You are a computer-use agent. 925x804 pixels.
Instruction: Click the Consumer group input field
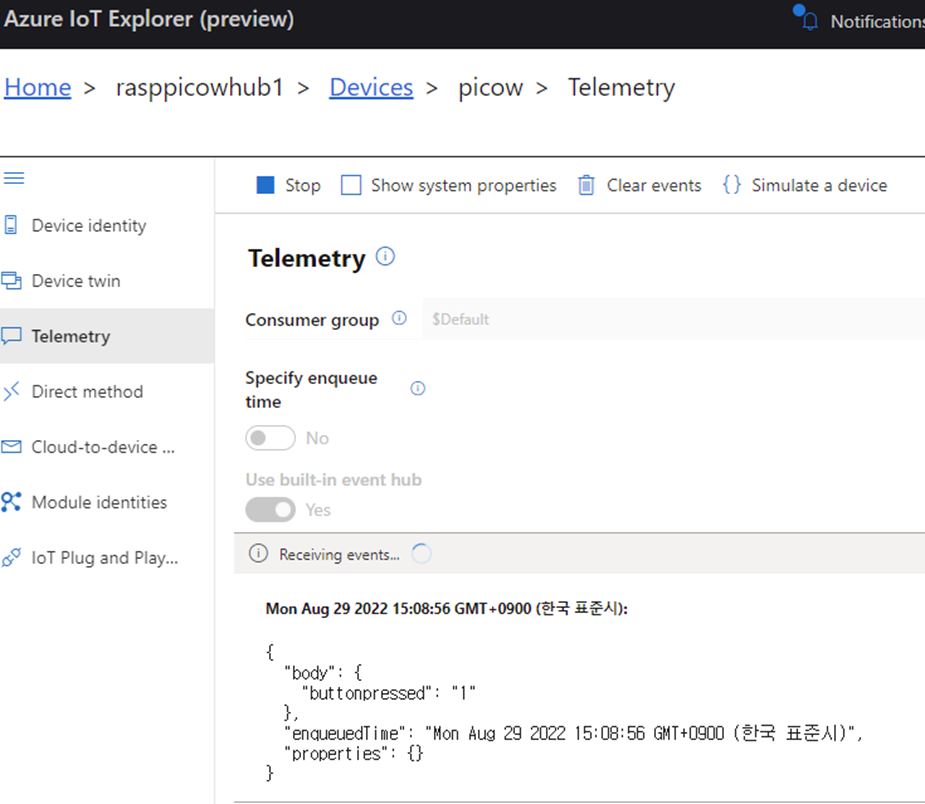670,320
